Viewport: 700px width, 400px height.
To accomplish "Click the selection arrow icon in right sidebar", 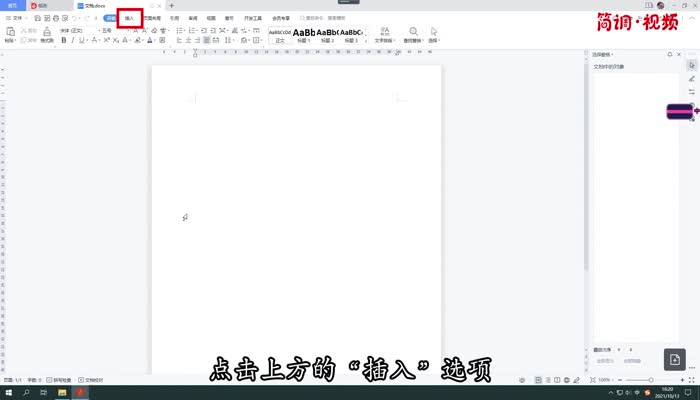I will [691, 64].
